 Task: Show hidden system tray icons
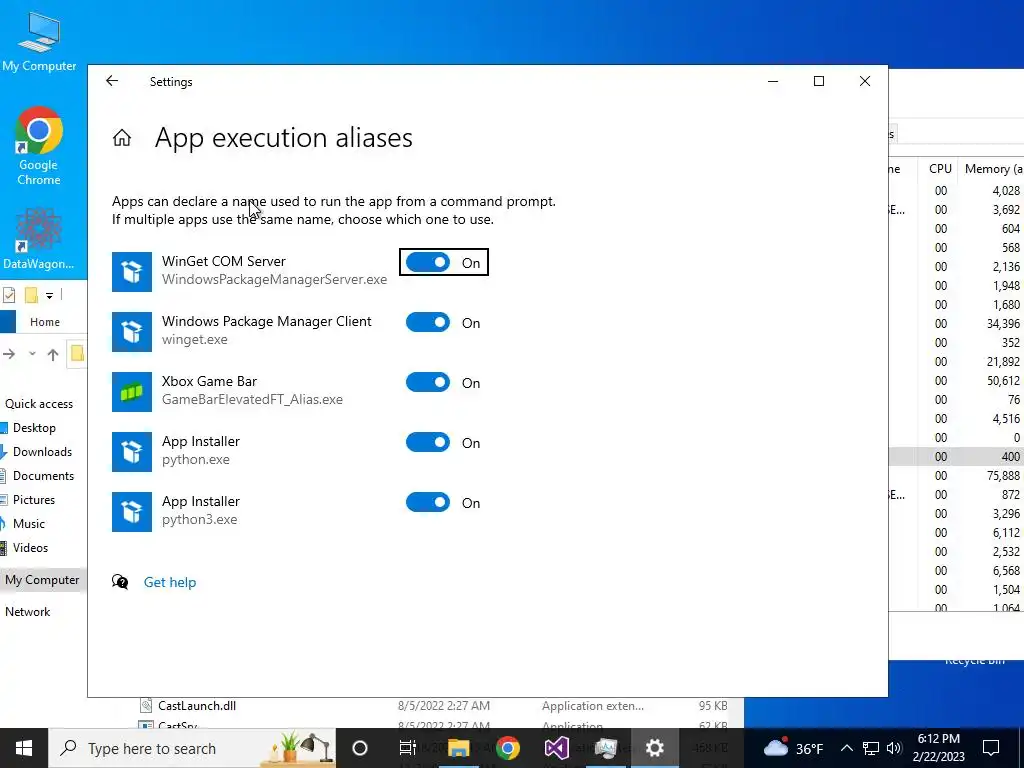pyautogui.click(x=846, y=748)
